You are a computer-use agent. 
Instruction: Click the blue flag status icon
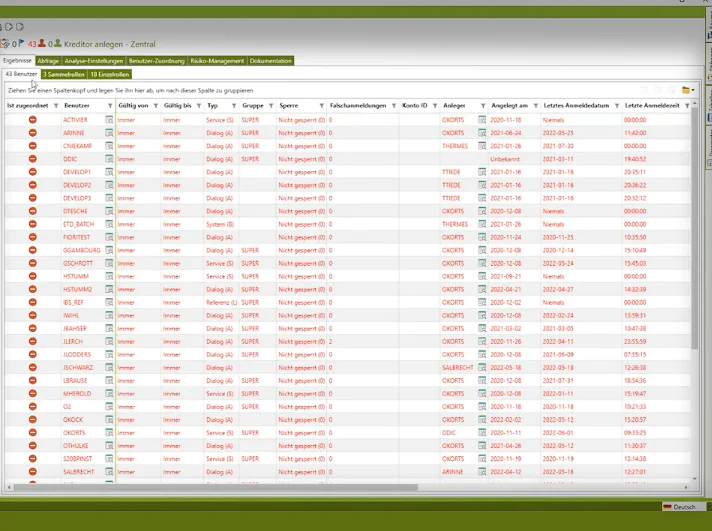click(21, 44)
